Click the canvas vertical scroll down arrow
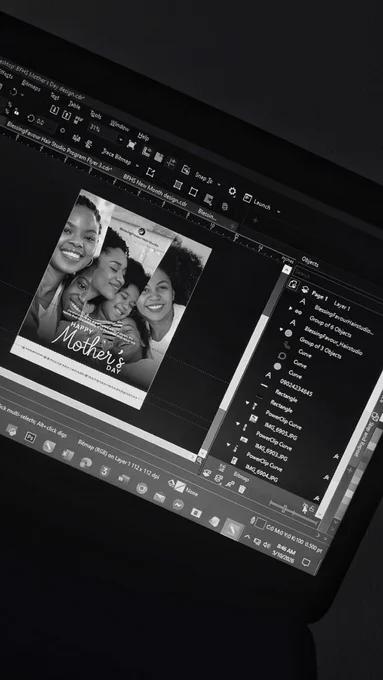Viewport: 383px width, 680px height. coord(202,452)
